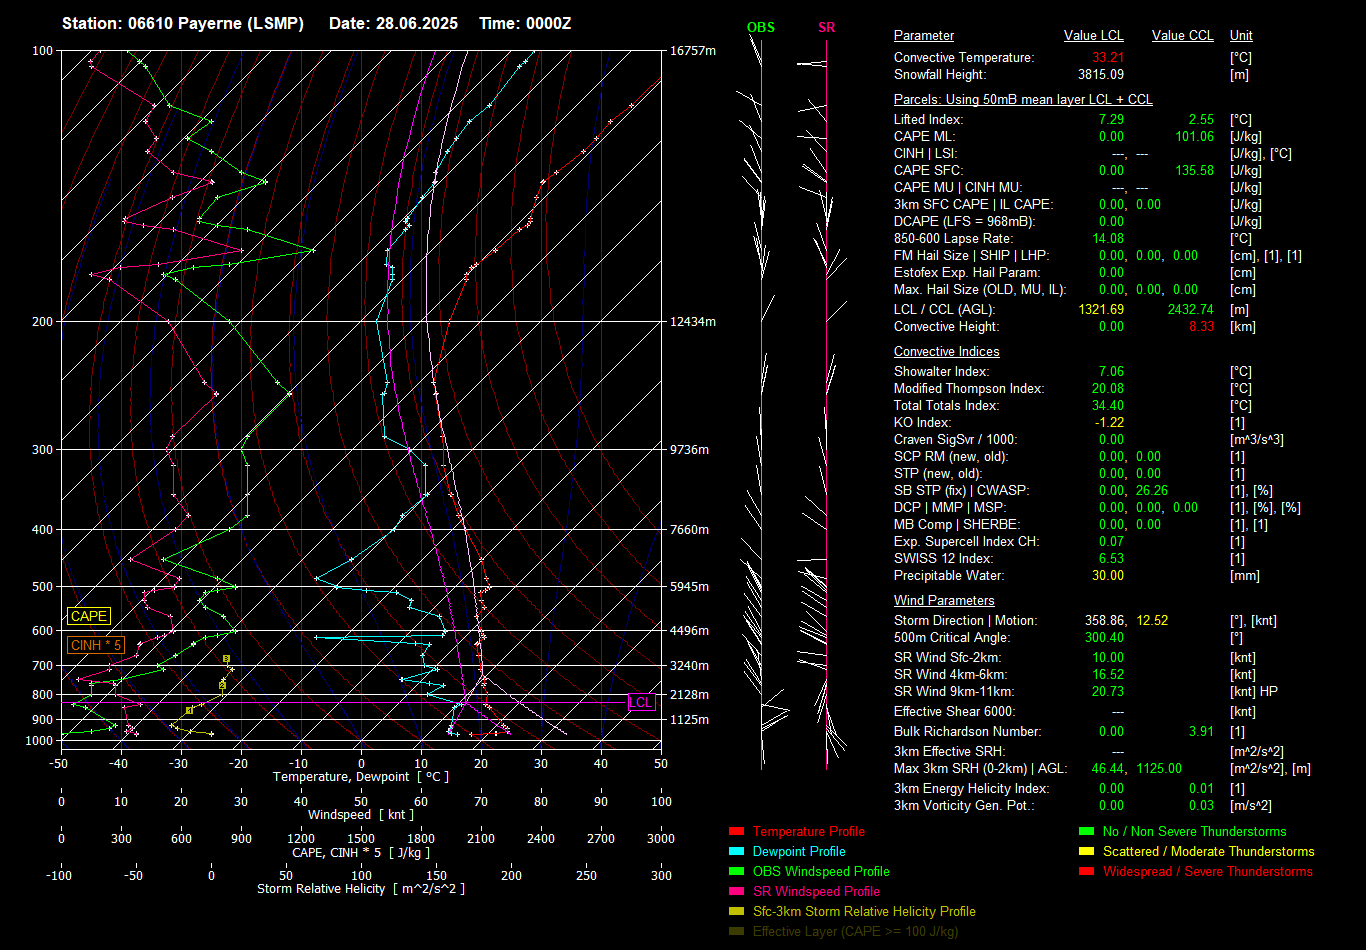Open the Convective Indices section heading
The width and height of the screenshot is (1366, 950).
[x=946, y=352]
